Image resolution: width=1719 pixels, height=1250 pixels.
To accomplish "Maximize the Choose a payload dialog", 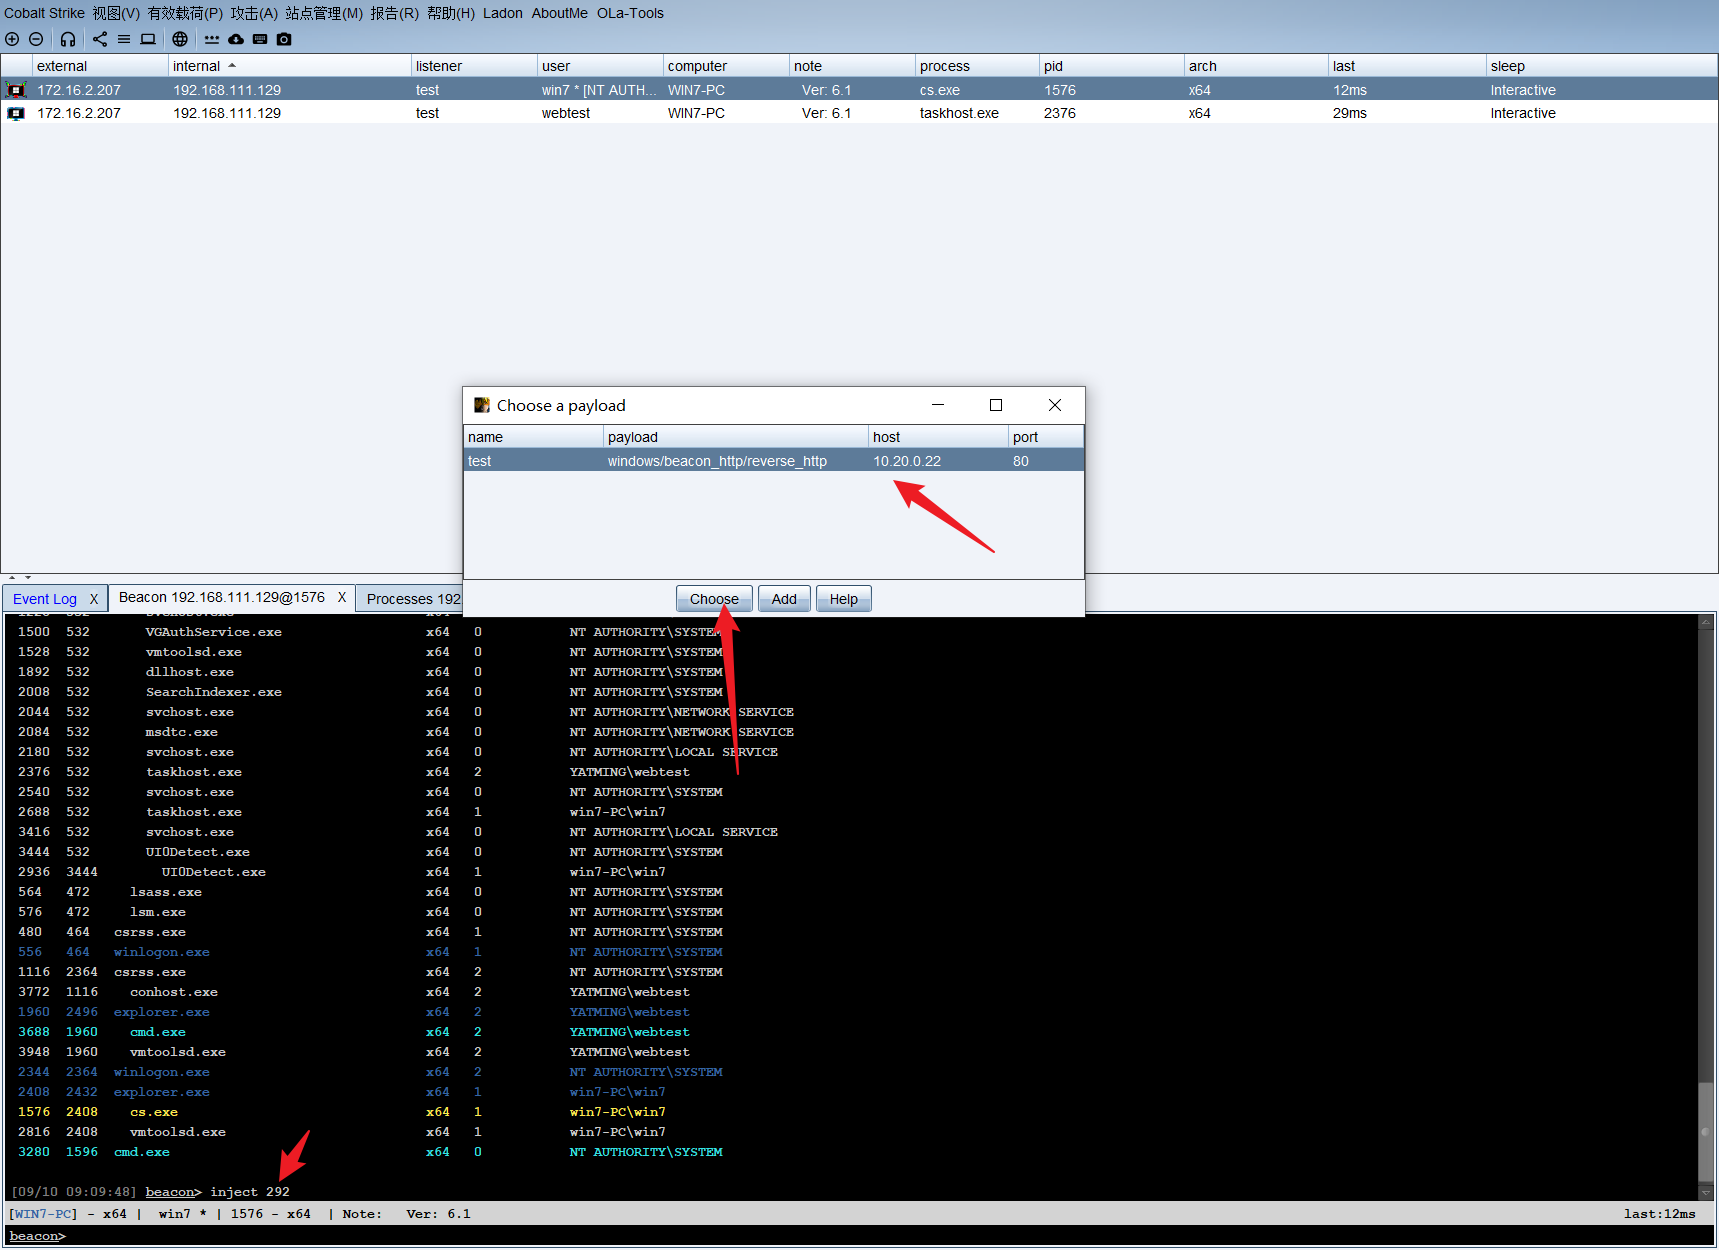I will tap(996, 405).
